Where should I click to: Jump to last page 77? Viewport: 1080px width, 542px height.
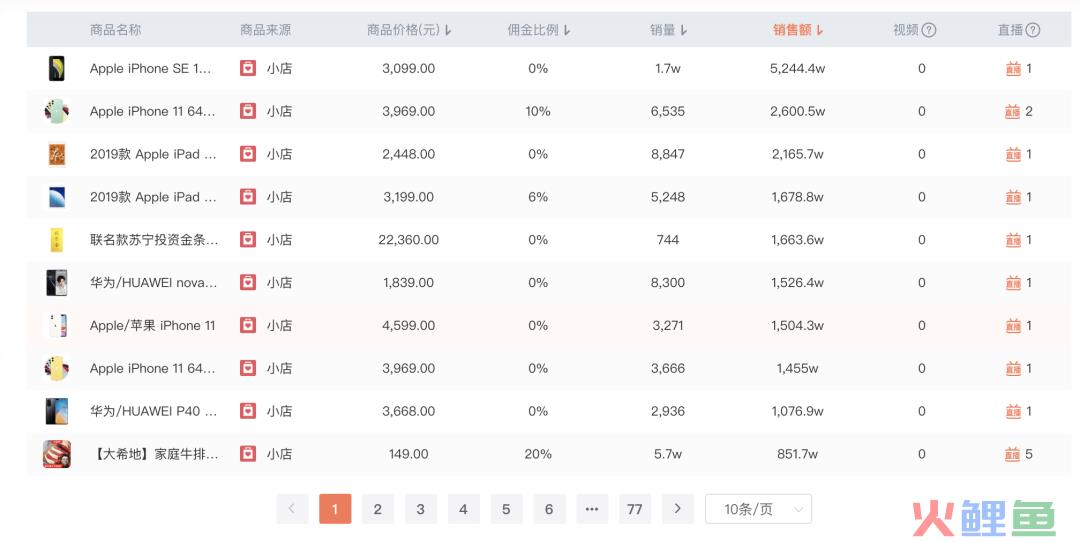tap(634, 509)
